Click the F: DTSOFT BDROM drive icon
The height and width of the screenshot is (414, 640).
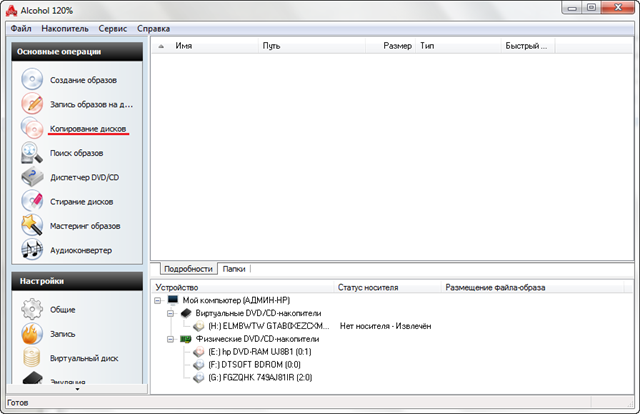click(199, 364)
